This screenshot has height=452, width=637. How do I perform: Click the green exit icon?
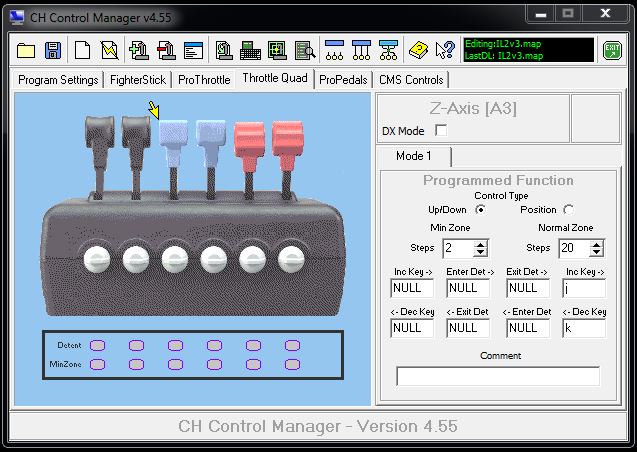coord(612,49)
